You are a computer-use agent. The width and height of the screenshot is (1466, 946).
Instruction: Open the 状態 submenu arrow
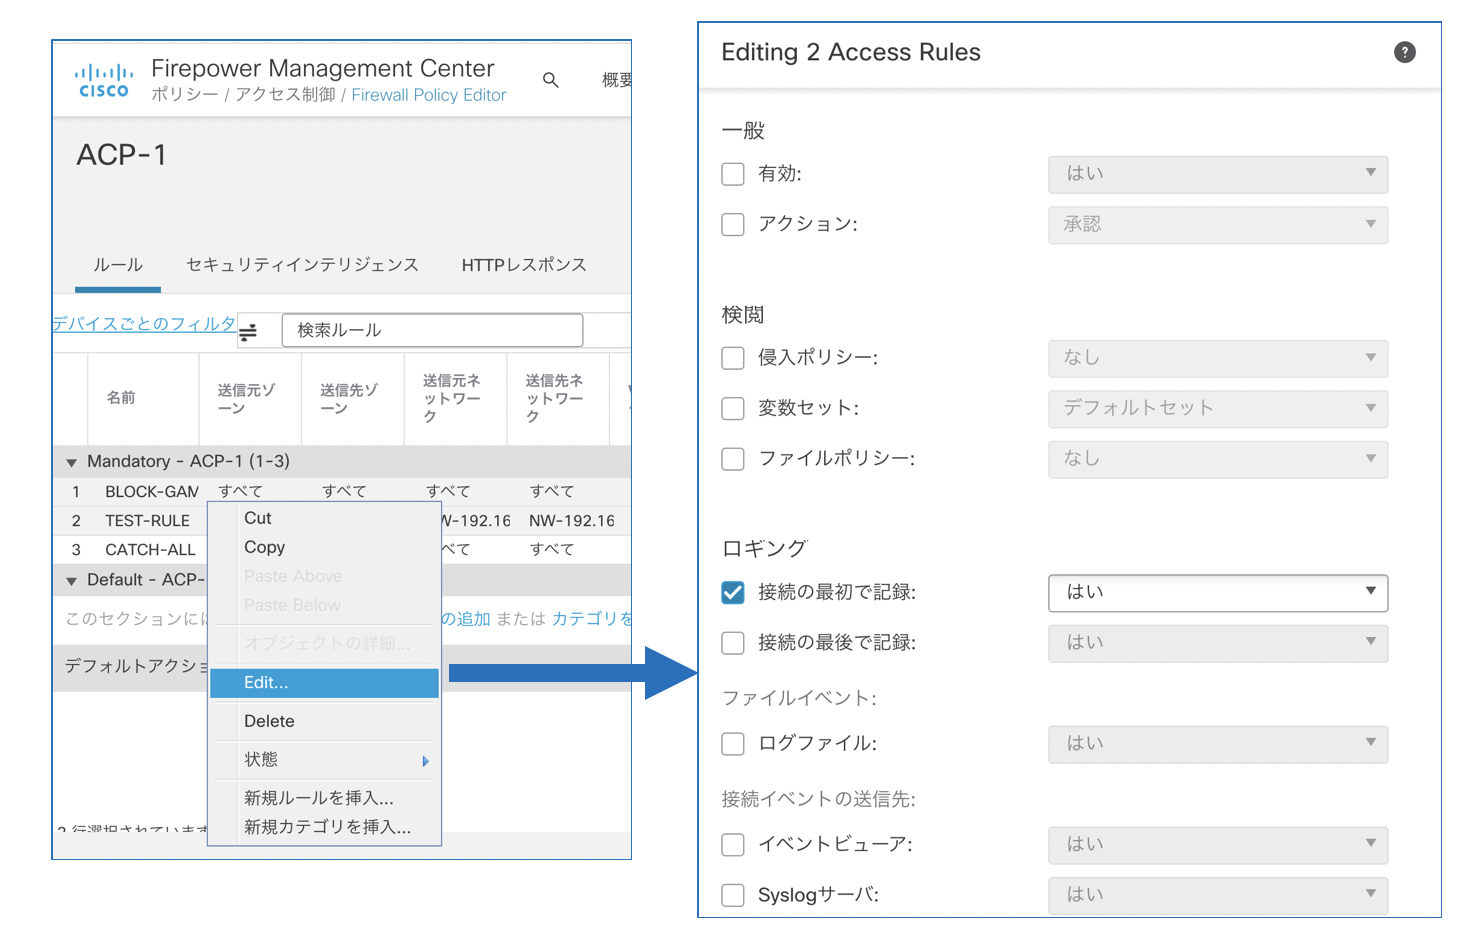click(425, 761)
